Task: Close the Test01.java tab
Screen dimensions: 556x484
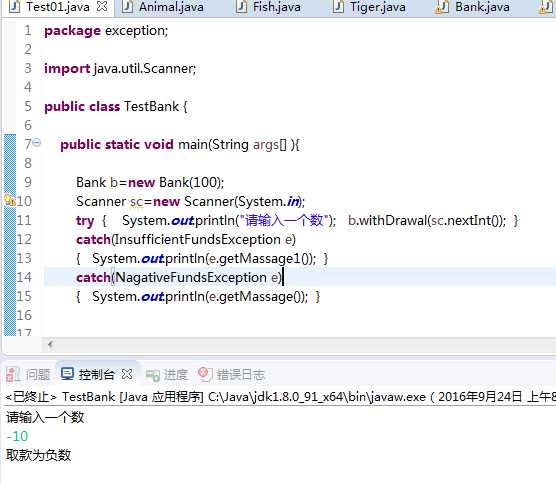Action: click(x=102, y=6)
